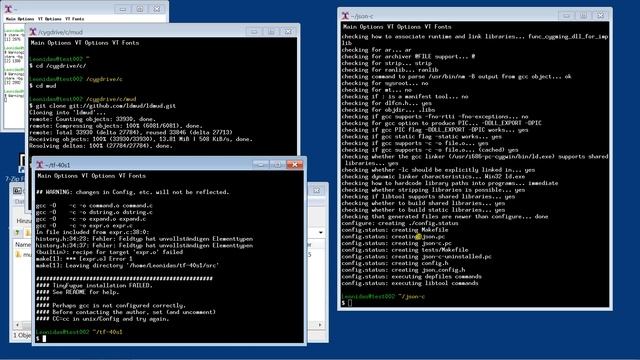Open VT Options menu in ~/tf-40s1 window

click(98, 176)
